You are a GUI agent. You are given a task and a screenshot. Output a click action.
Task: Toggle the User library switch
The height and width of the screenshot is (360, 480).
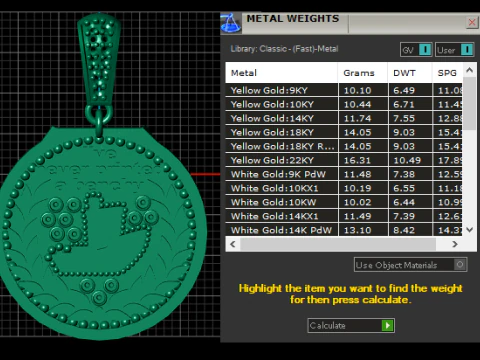click(454, 50)
